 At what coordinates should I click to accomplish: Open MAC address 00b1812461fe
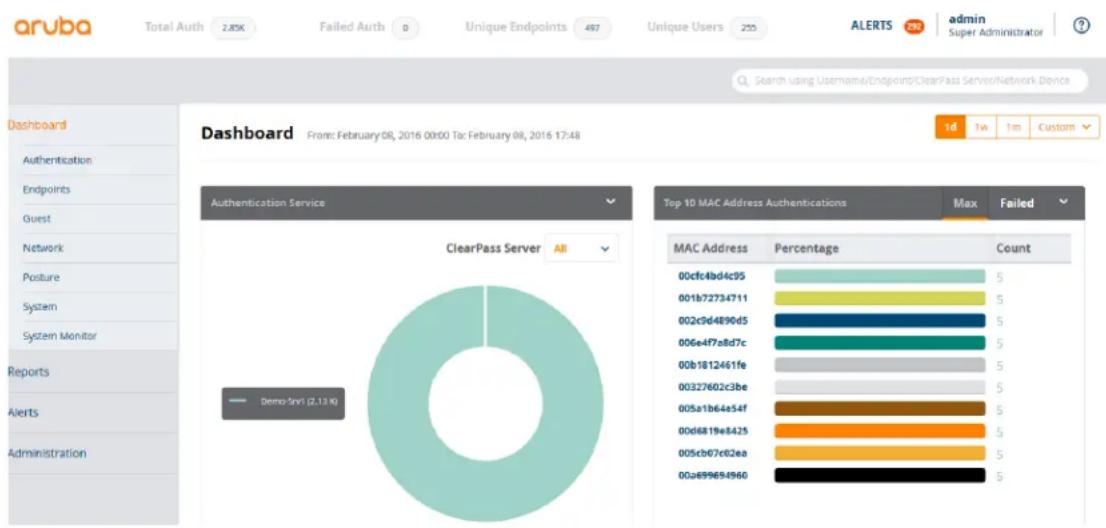pos(712,365)
